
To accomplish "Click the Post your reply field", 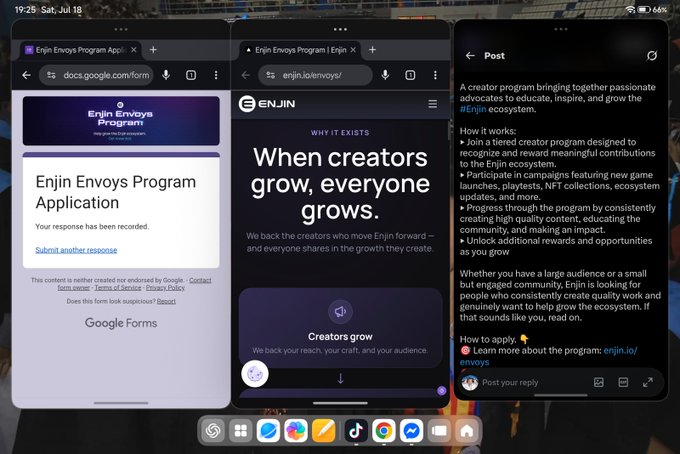I will pyautogui.click(x=510, y=382).
